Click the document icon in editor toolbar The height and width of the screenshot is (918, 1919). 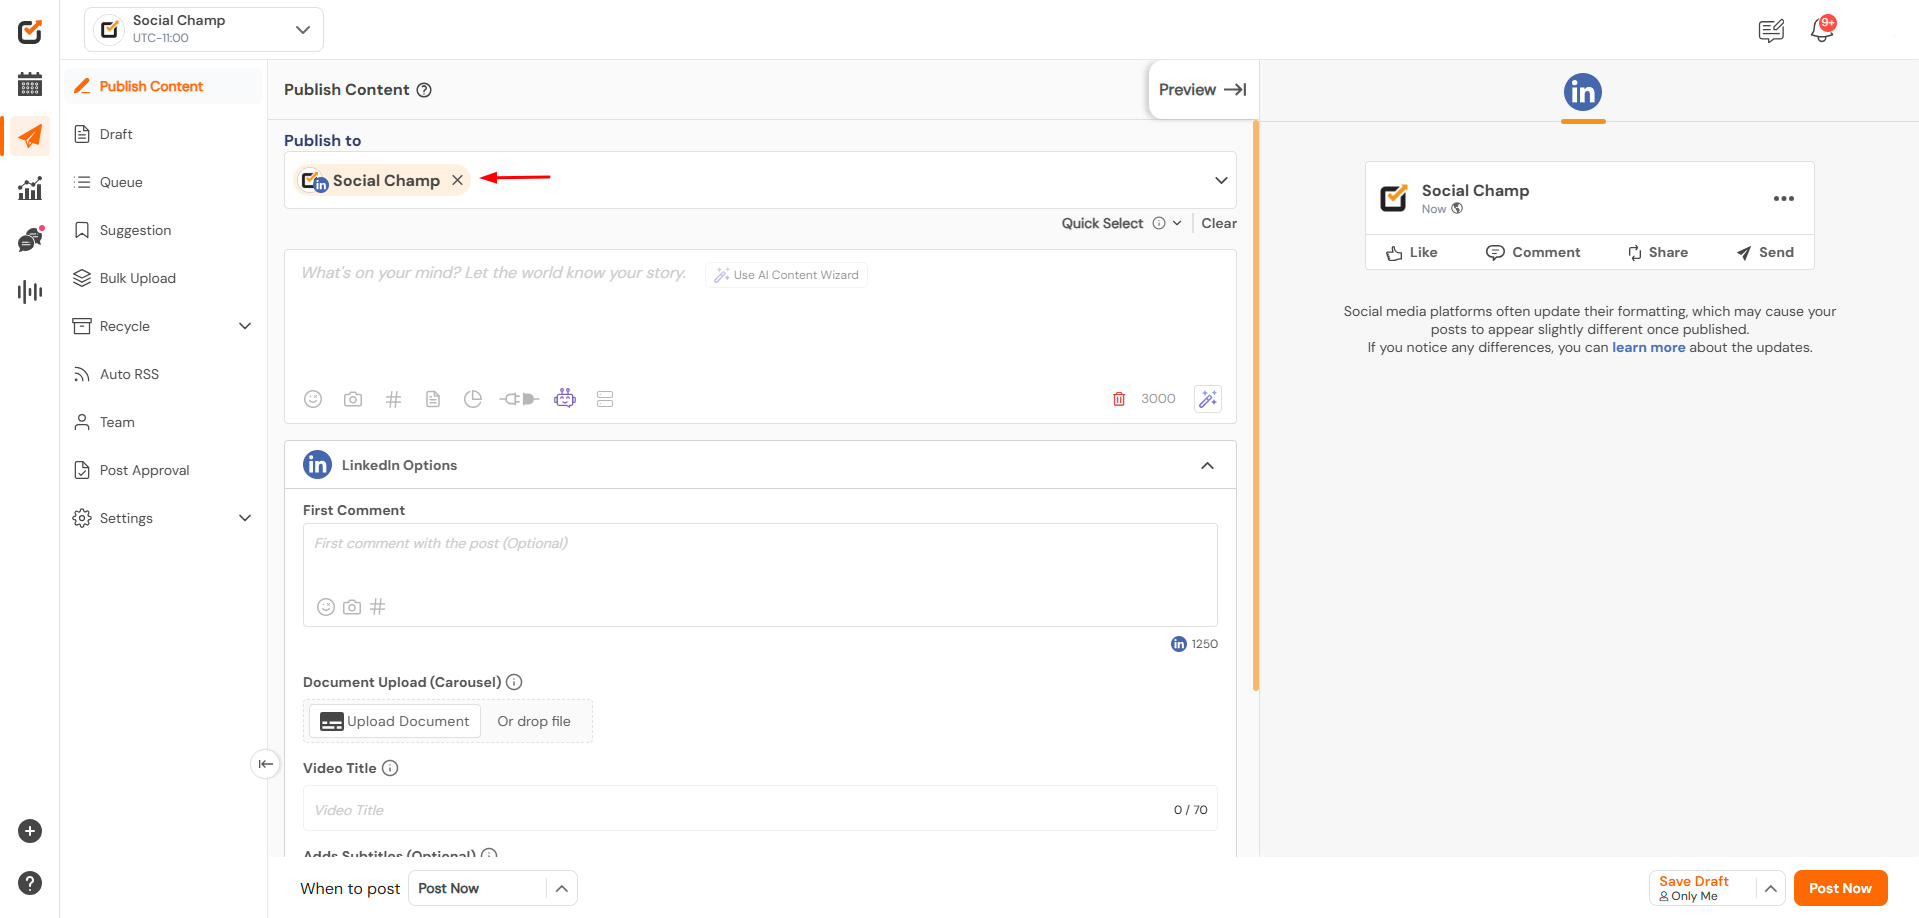(x=433, y=399)
